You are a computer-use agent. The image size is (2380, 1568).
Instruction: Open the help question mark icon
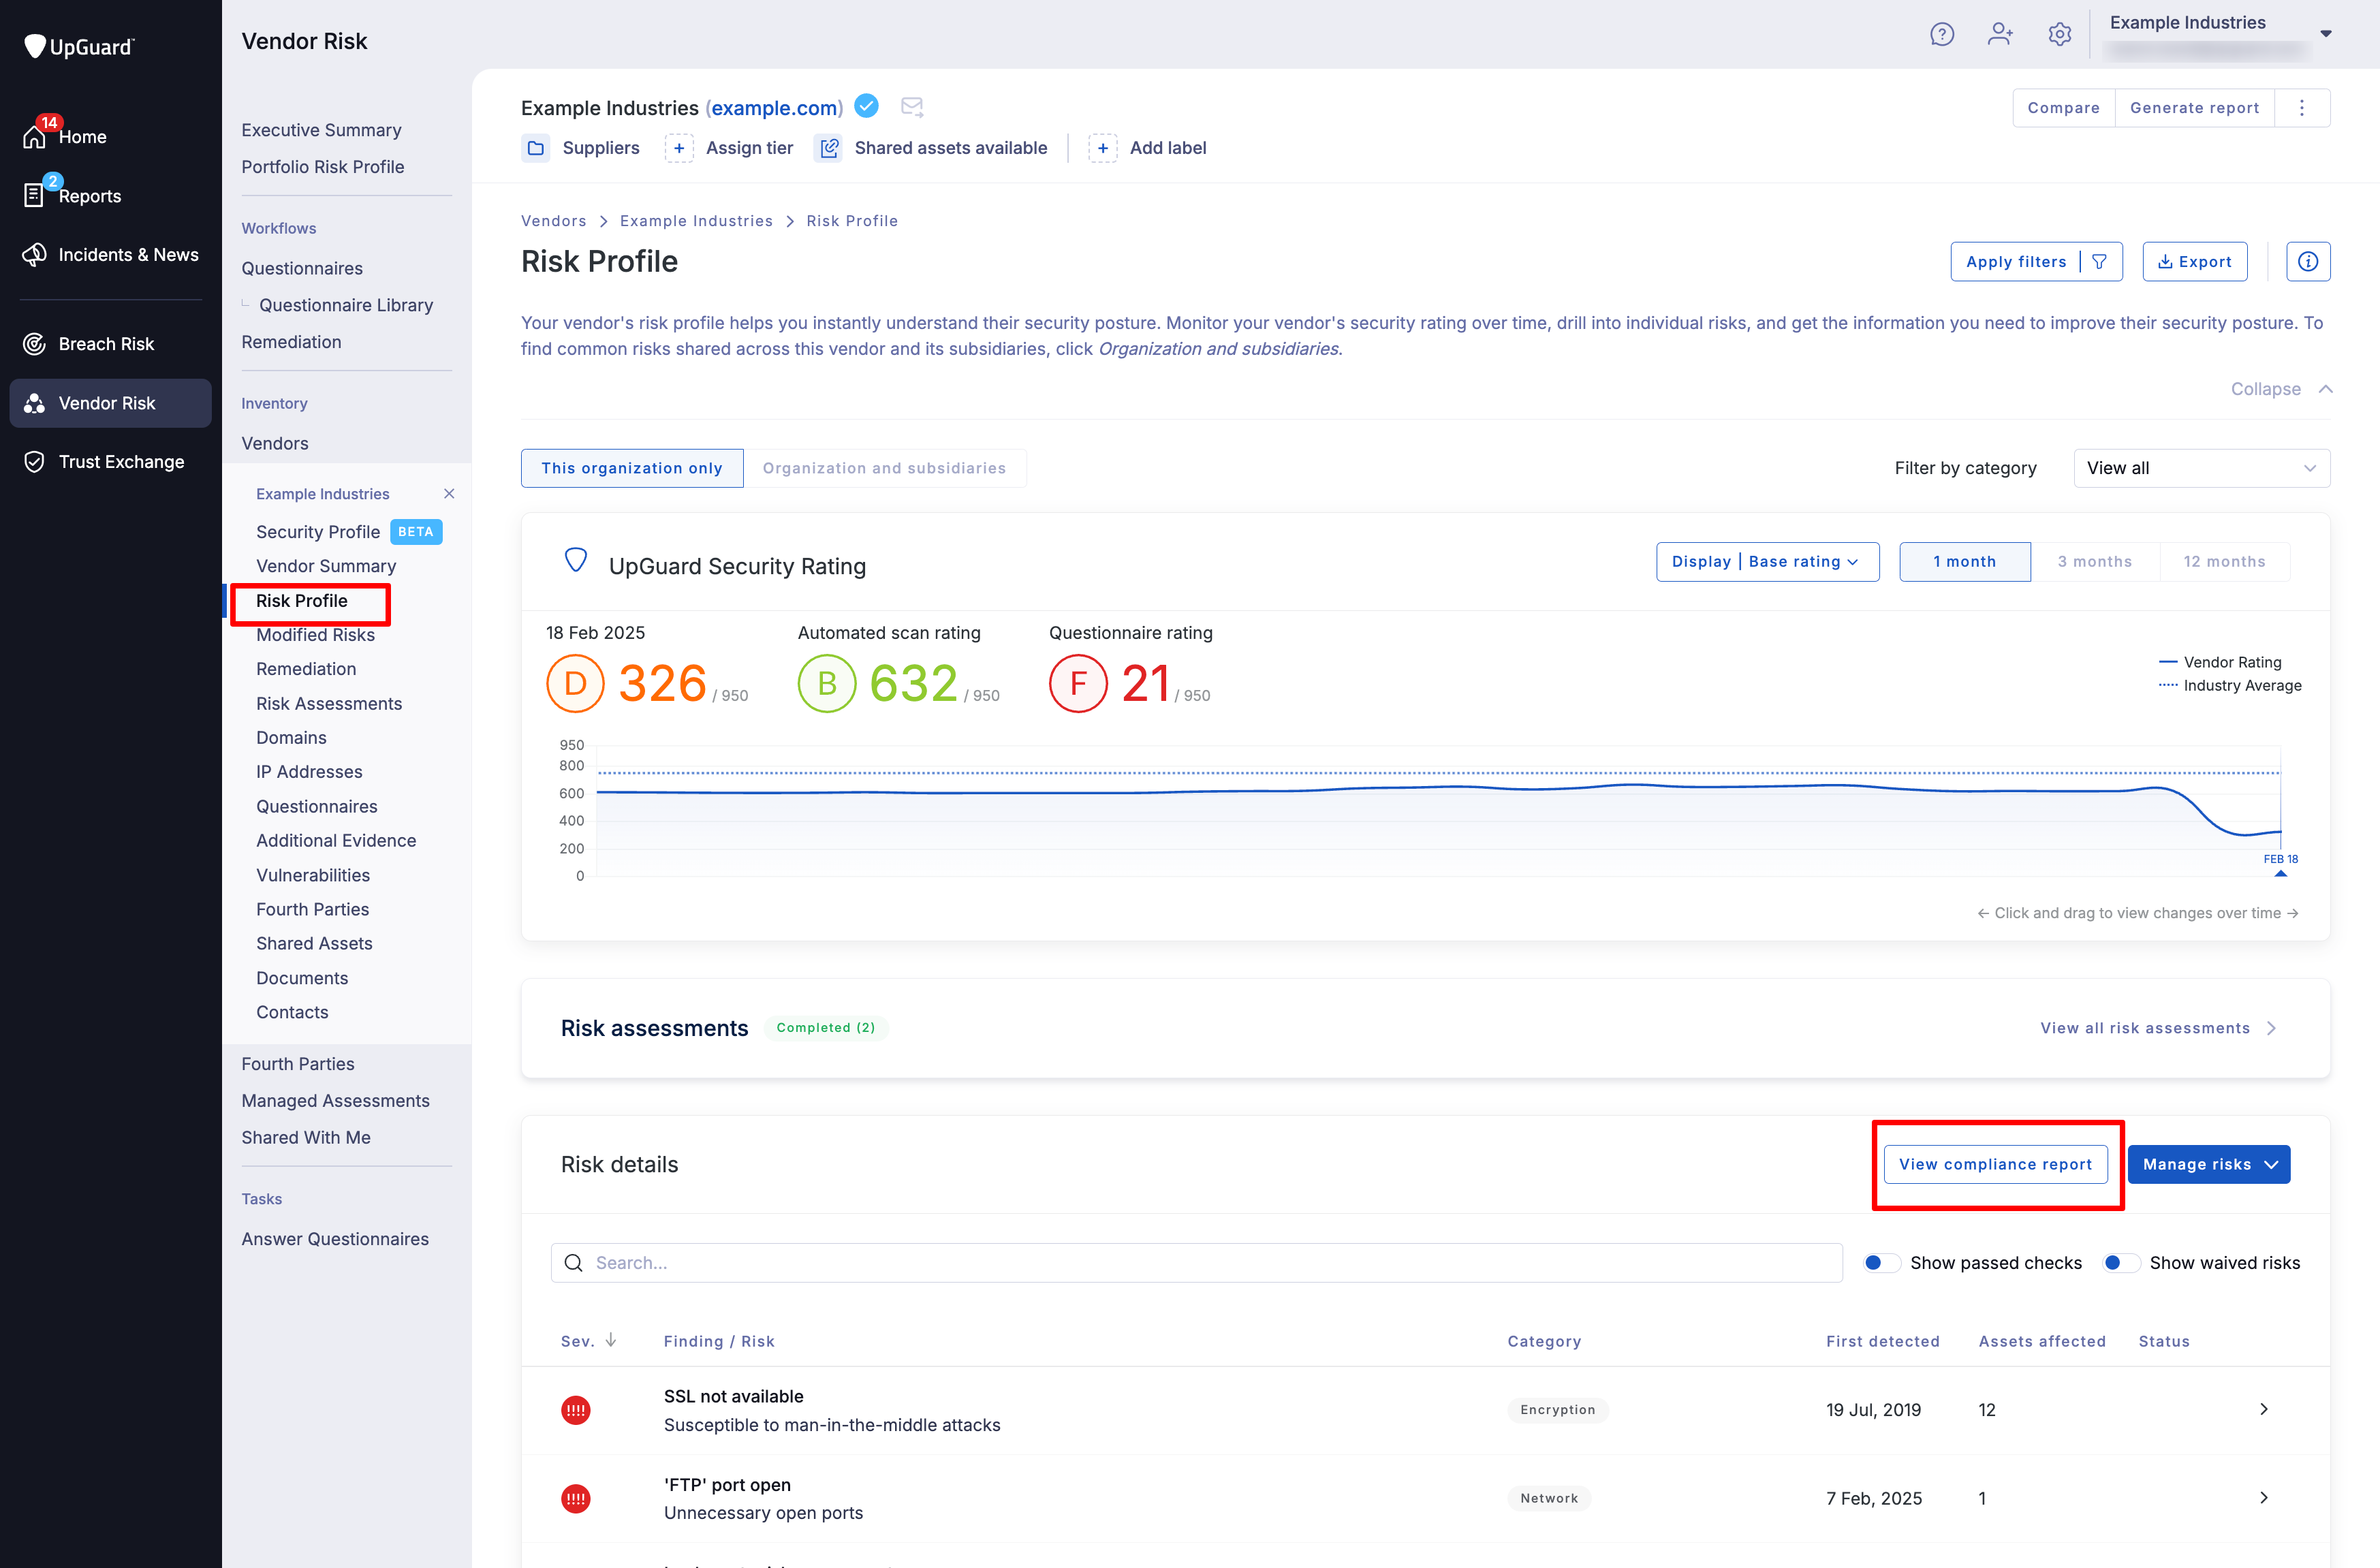pos(1942,33)
